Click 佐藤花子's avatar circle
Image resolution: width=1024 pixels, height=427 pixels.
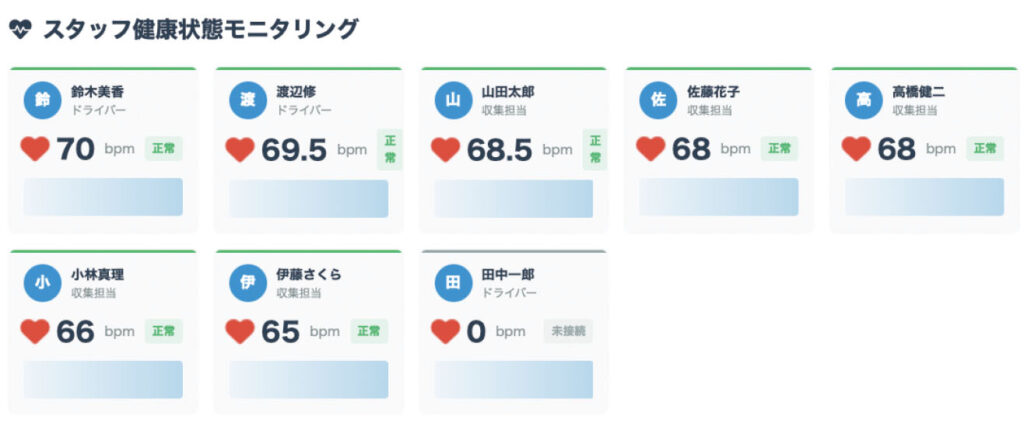coord(658,101)
